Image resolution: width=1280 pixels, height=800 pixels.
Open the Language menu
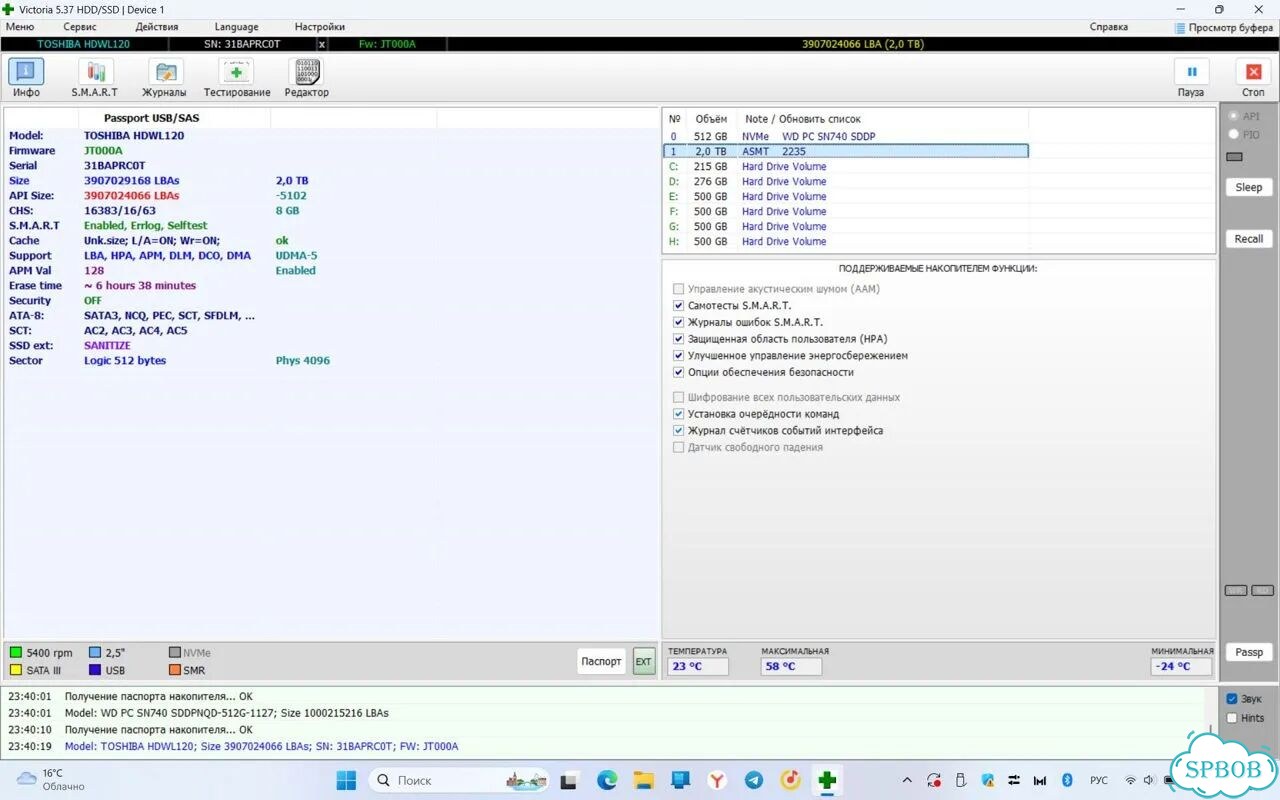[x=236, y=27]
